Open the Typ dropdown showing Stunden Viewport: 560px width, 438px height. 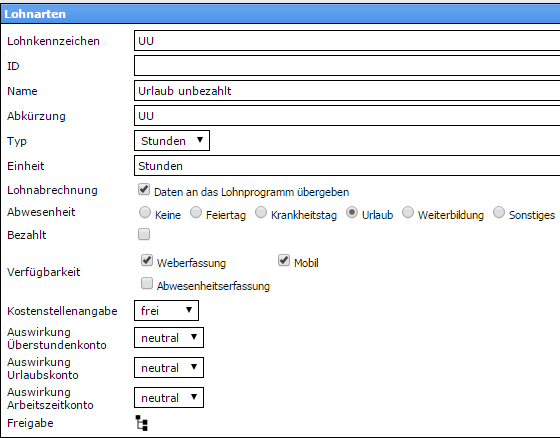(172, 141)
